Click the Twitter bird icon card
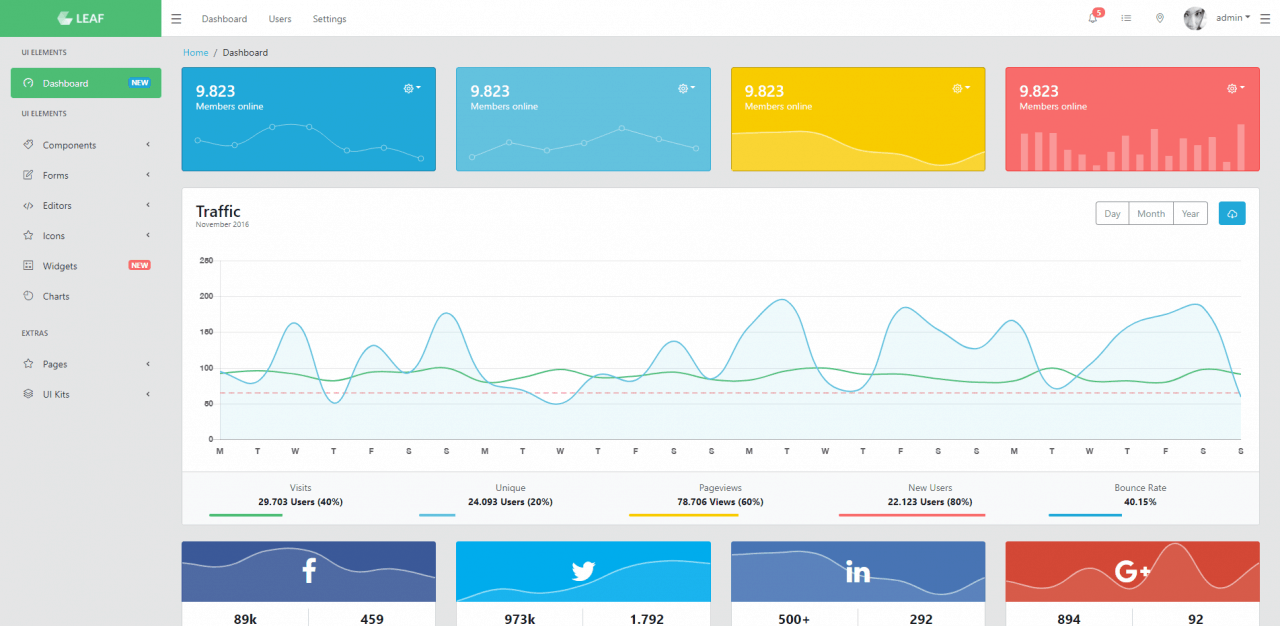Image resolution: width=1280 pixels, height=626 pixels. point(583,571)
